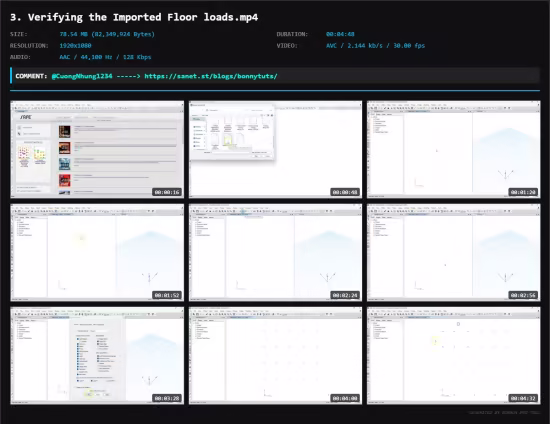The height and width of the screenshot is (424, 550).
Task: Click the AVC video codec info
Action: [x=375, y=46]
